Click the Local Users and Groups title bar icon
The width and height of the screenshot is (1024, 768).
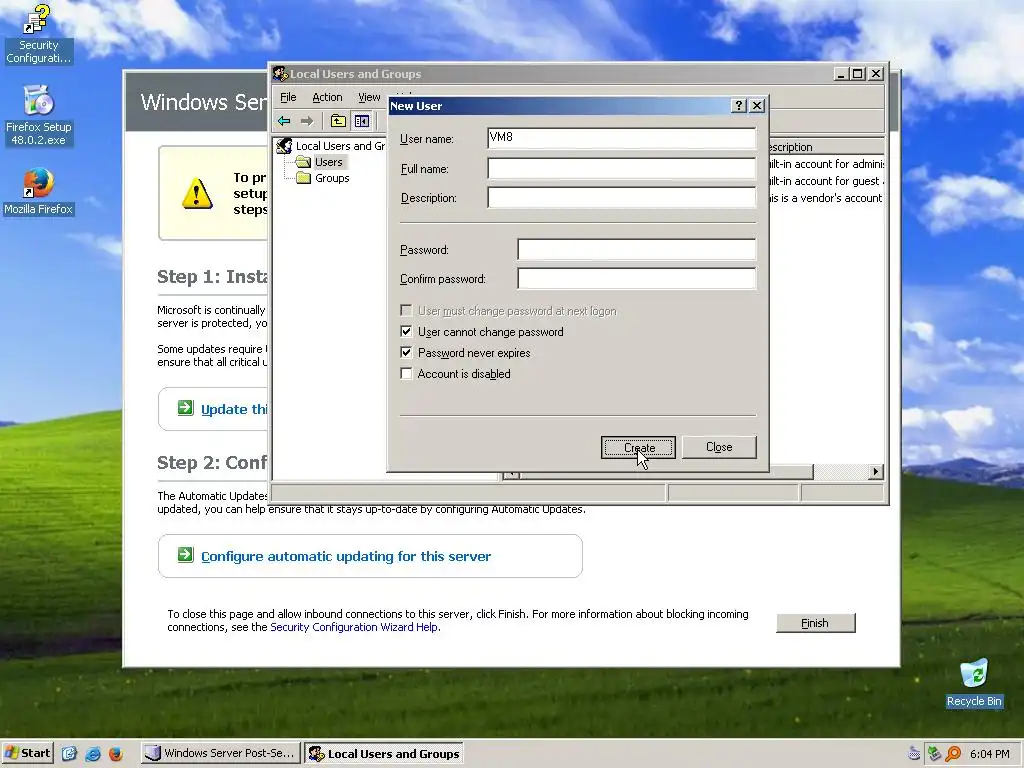pyautogui.click(x=280, y=74)
